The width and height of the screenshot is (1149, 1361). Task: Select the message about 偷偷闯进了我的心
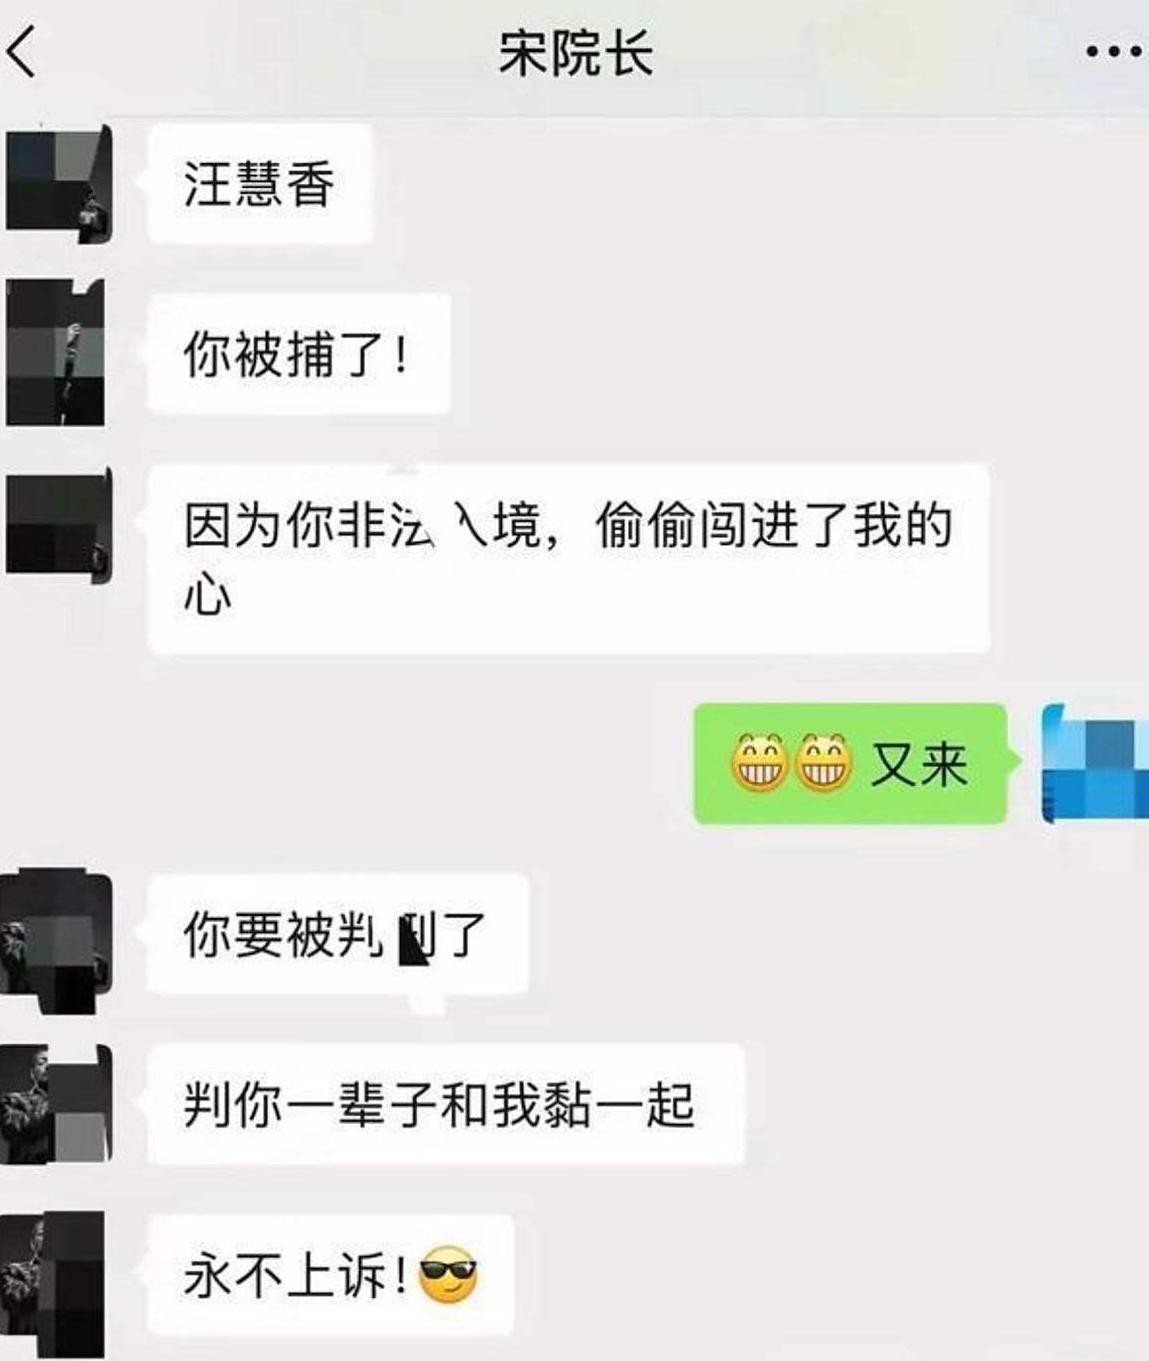pos(568,559)
